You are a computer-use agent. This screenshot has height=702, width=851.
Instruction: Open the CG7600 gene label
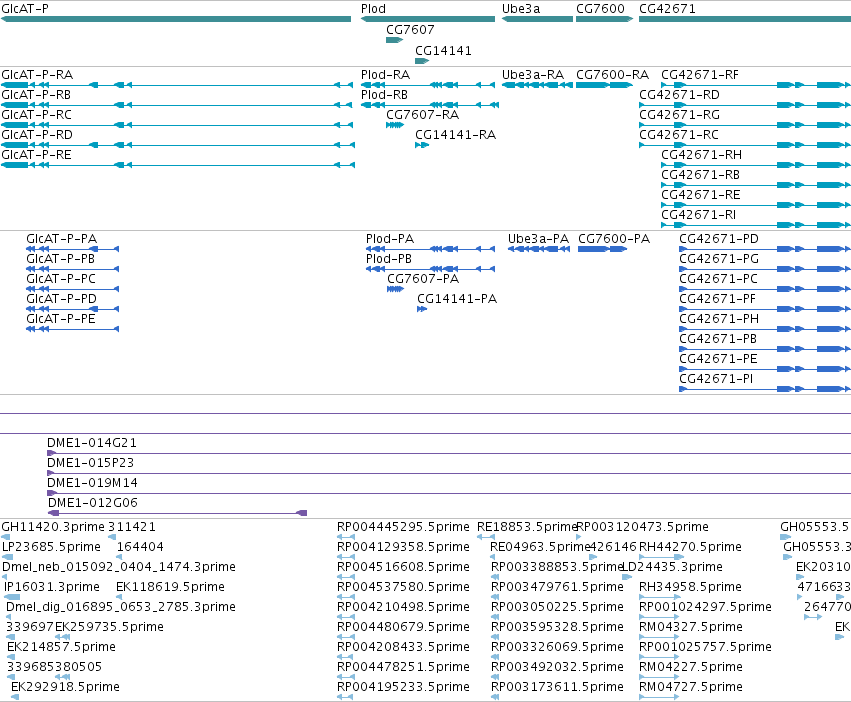coord(600,9)
